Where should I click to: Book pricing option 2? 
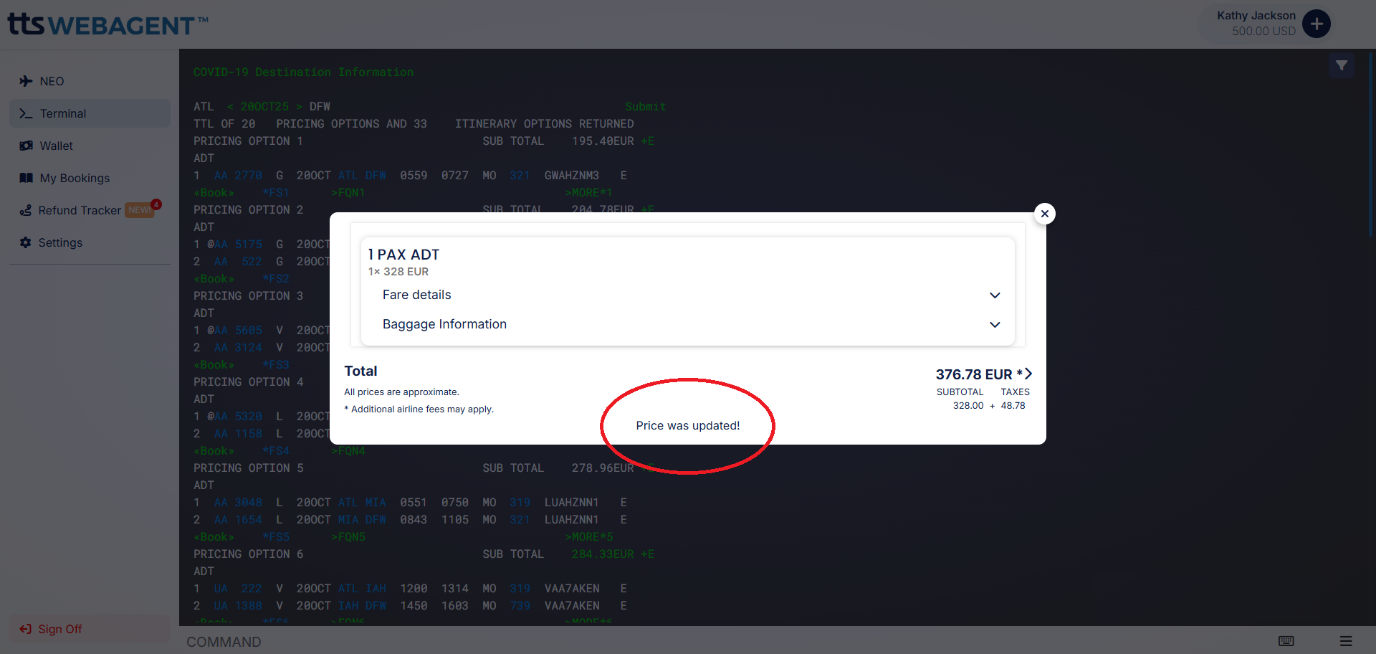(x=213, y=278)
